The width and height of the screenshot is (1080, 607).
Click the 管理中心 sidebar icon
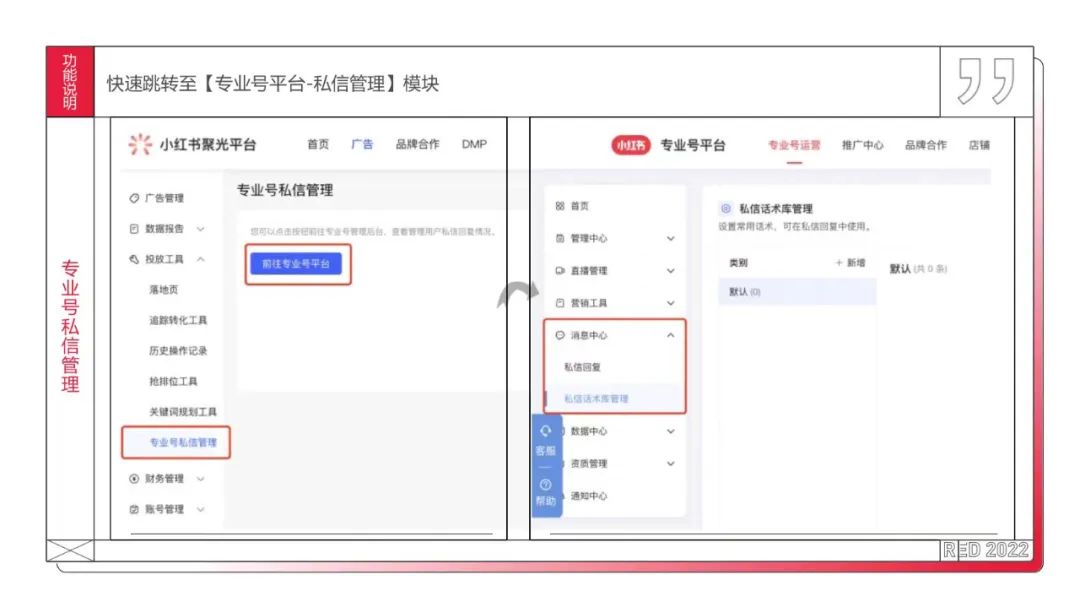click(x=560, y=238)
